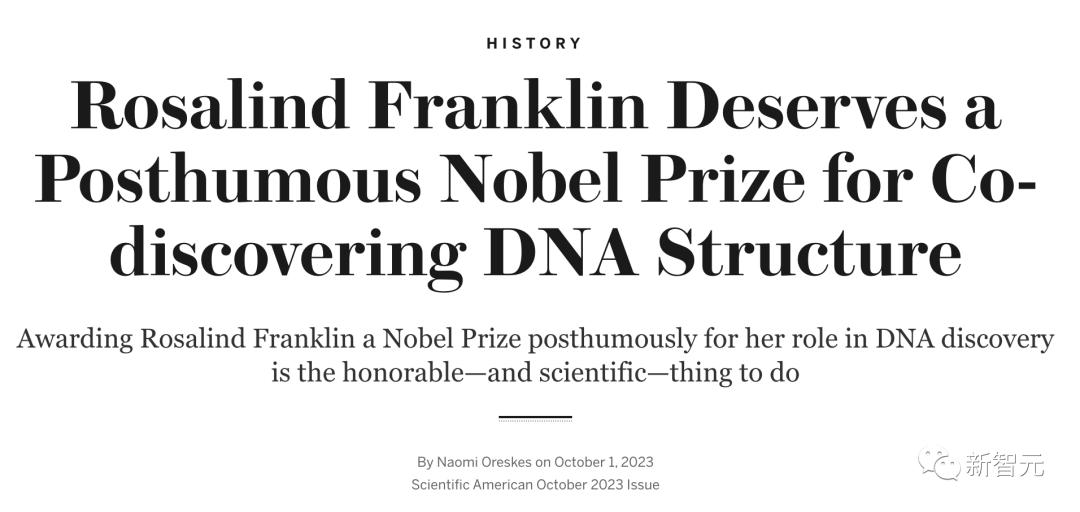The height and width of the screenshot is (512, 1080).
Task: Open the Scientific American October 2023 Issue link
Action: click(x=535, y=484)
